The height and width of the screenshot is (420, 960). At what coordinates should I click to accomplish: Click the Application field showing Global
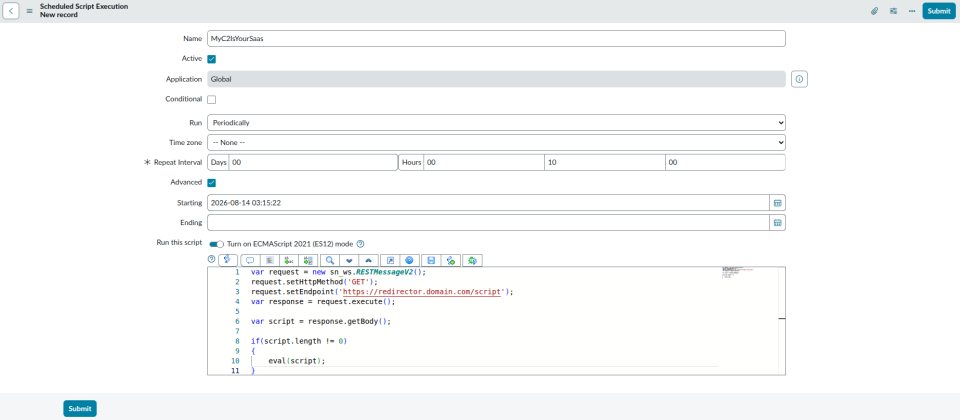click(496, 79)
